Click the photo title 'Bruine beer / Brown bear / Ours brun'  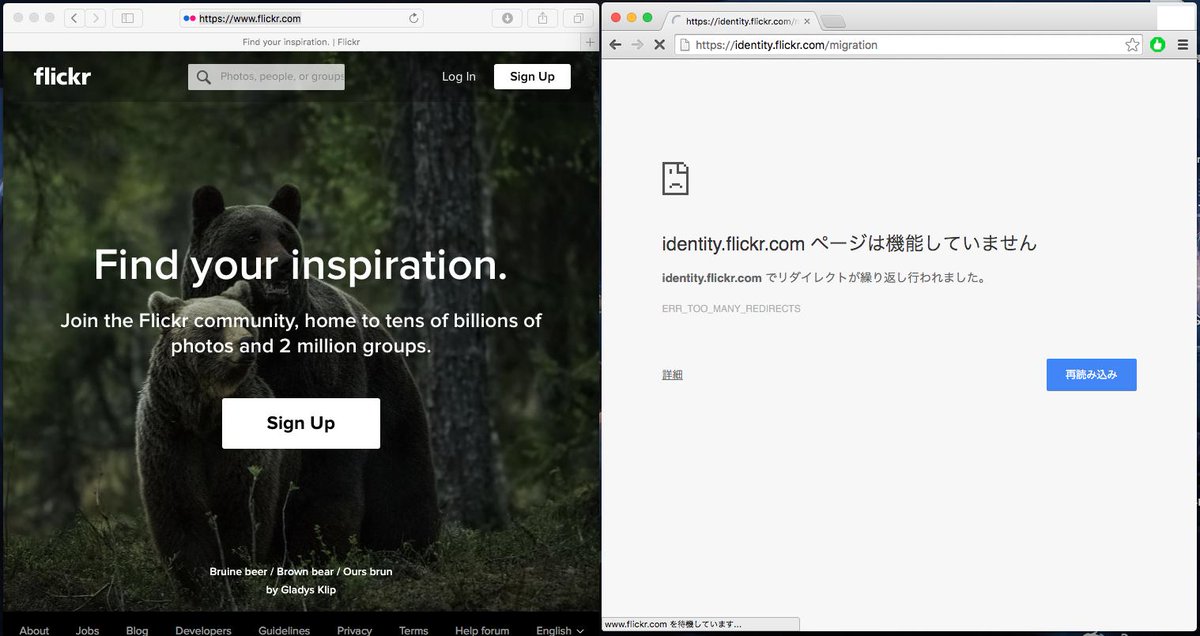point(301,572)
